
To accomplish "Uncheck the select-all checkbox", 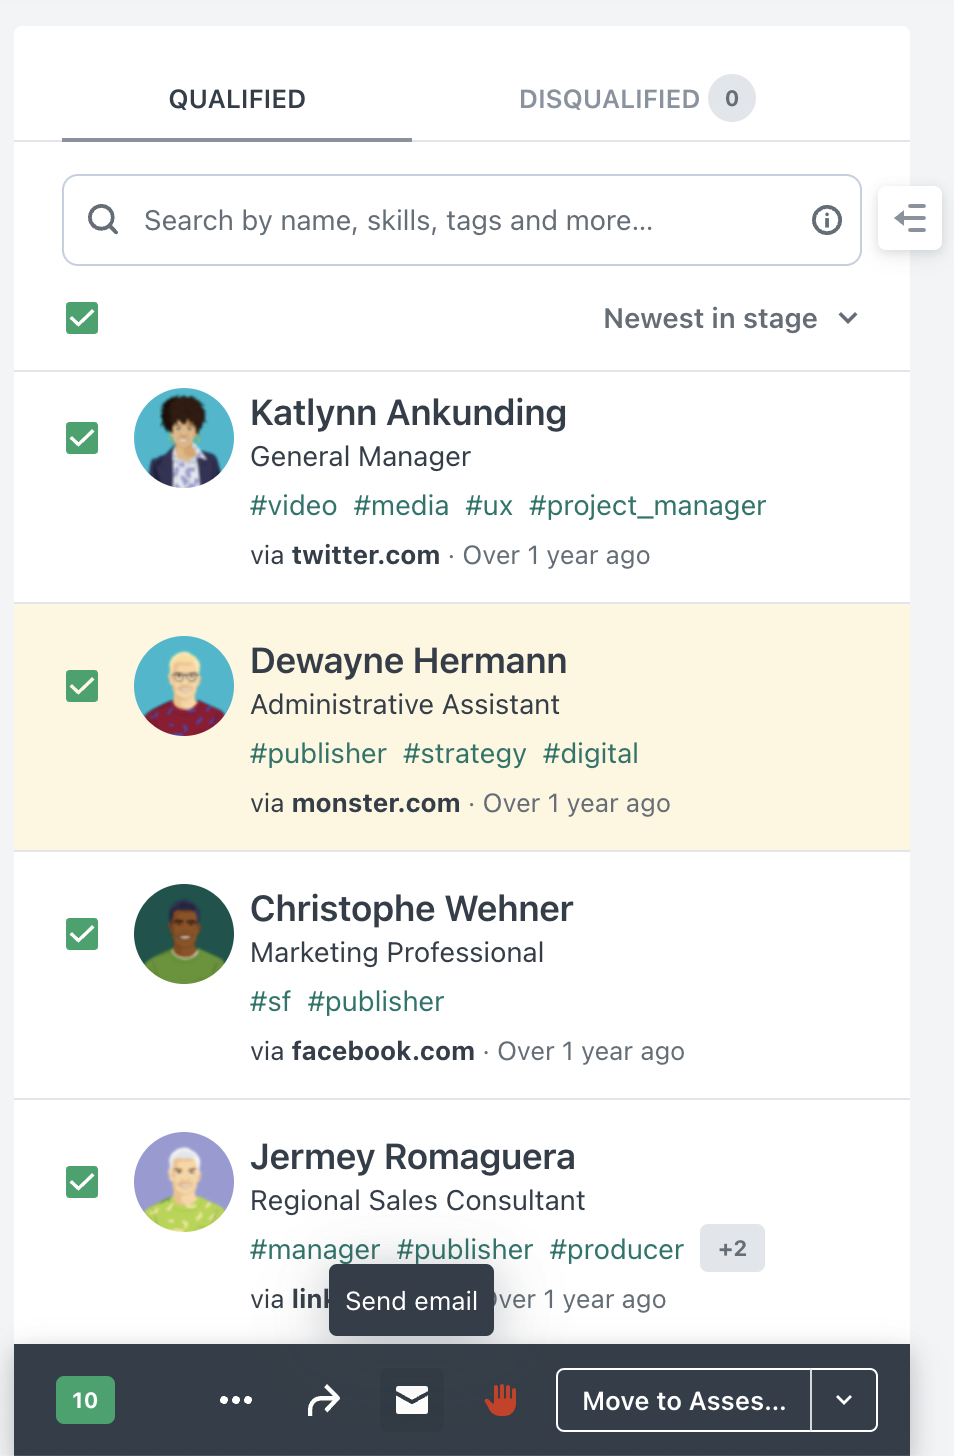I will (81, 318).
